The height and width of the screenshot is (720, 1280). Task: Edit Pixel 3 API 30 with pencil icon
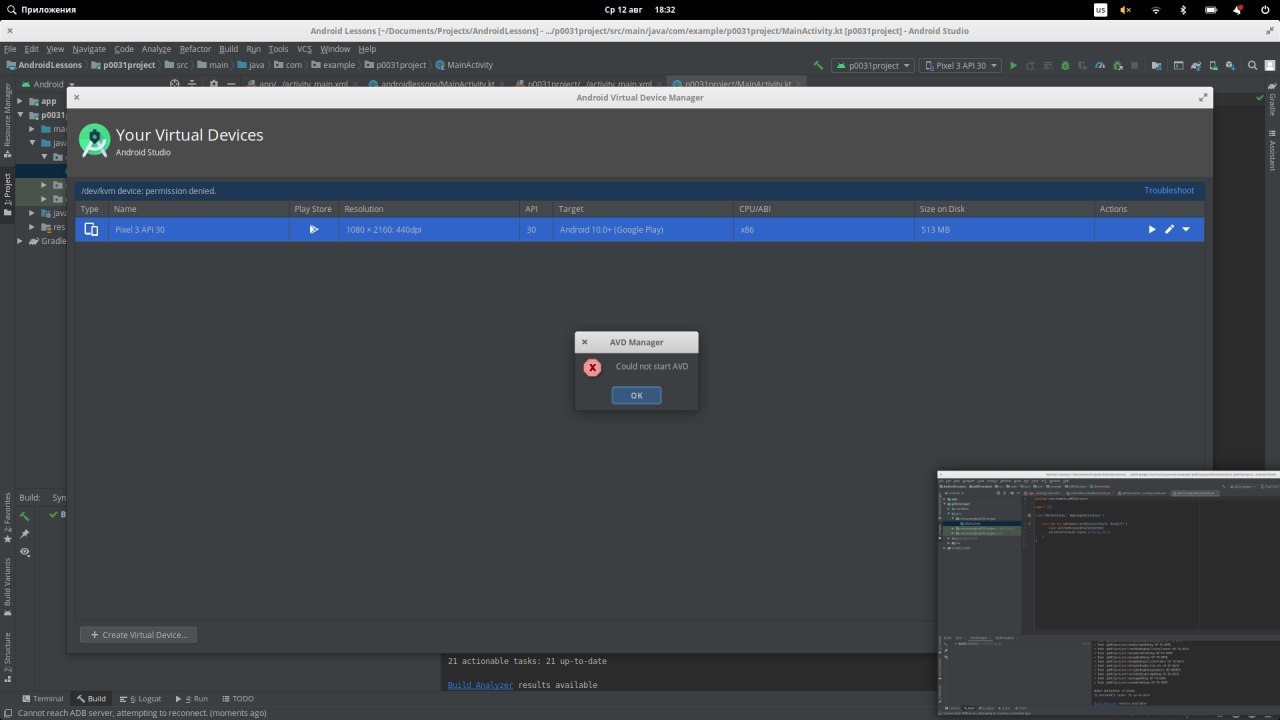(1169, 229)
